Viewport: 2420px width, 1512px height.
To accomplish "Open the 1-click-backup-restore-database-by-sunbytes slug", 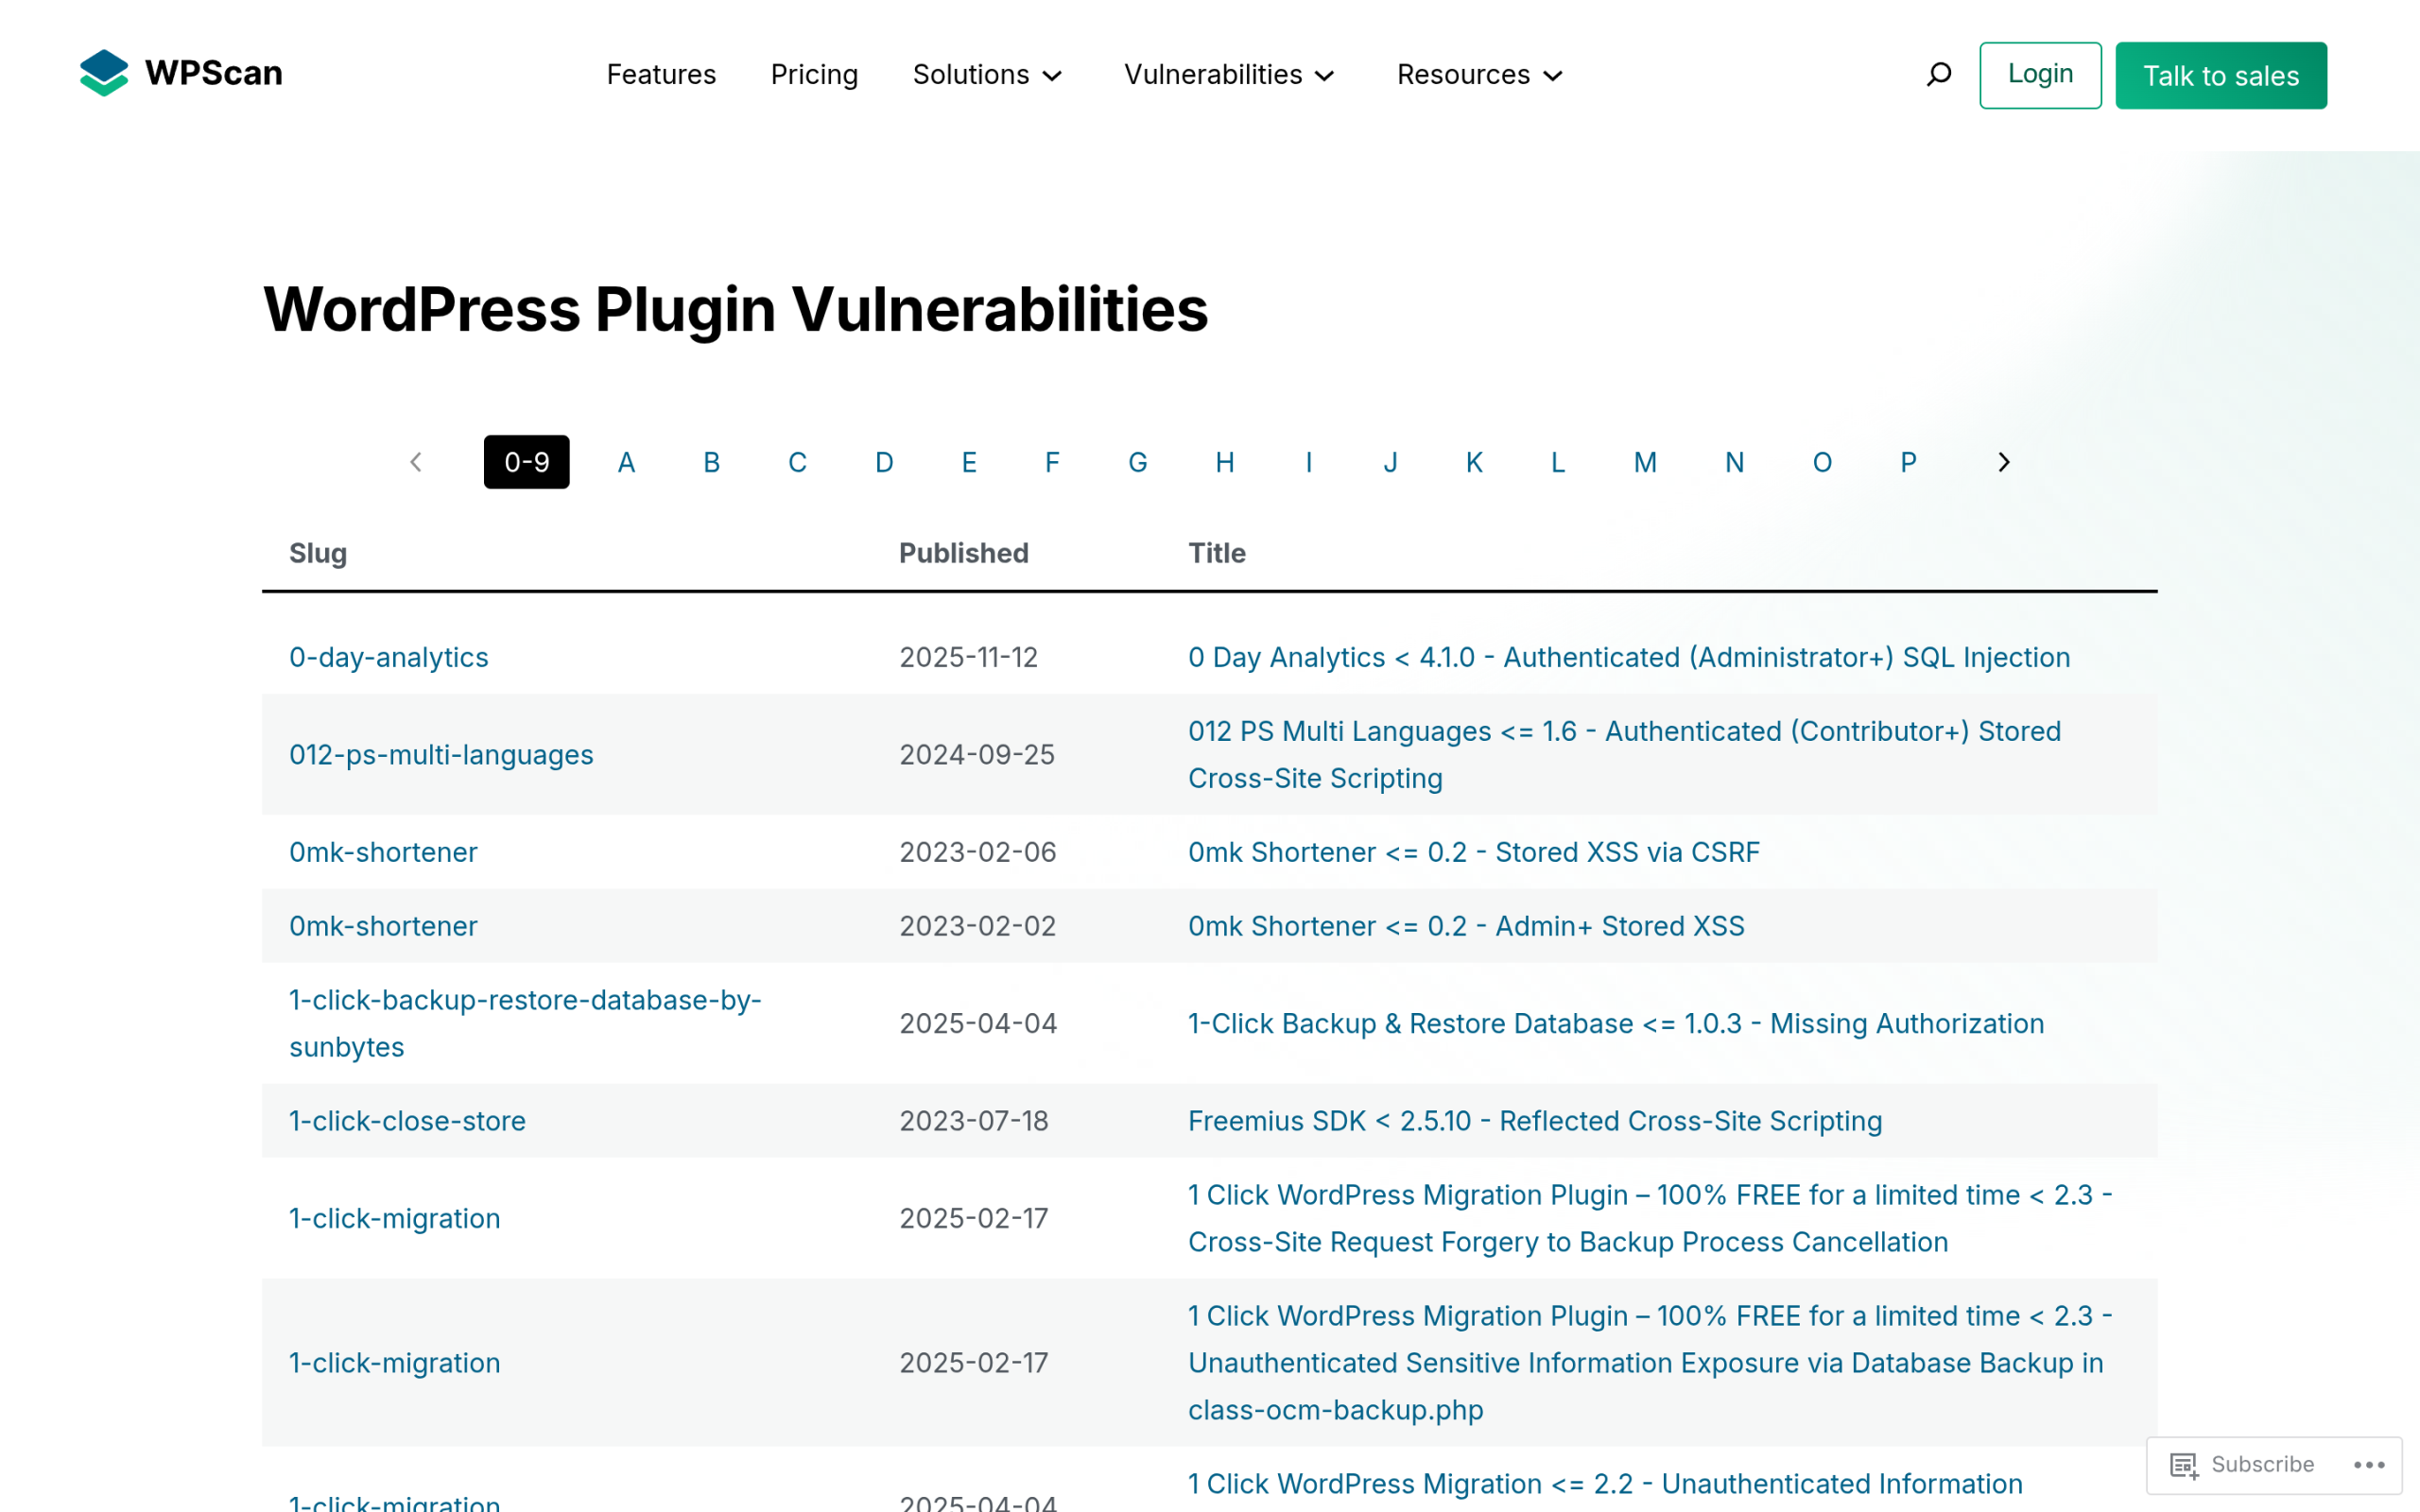I will coord(525,1023).
